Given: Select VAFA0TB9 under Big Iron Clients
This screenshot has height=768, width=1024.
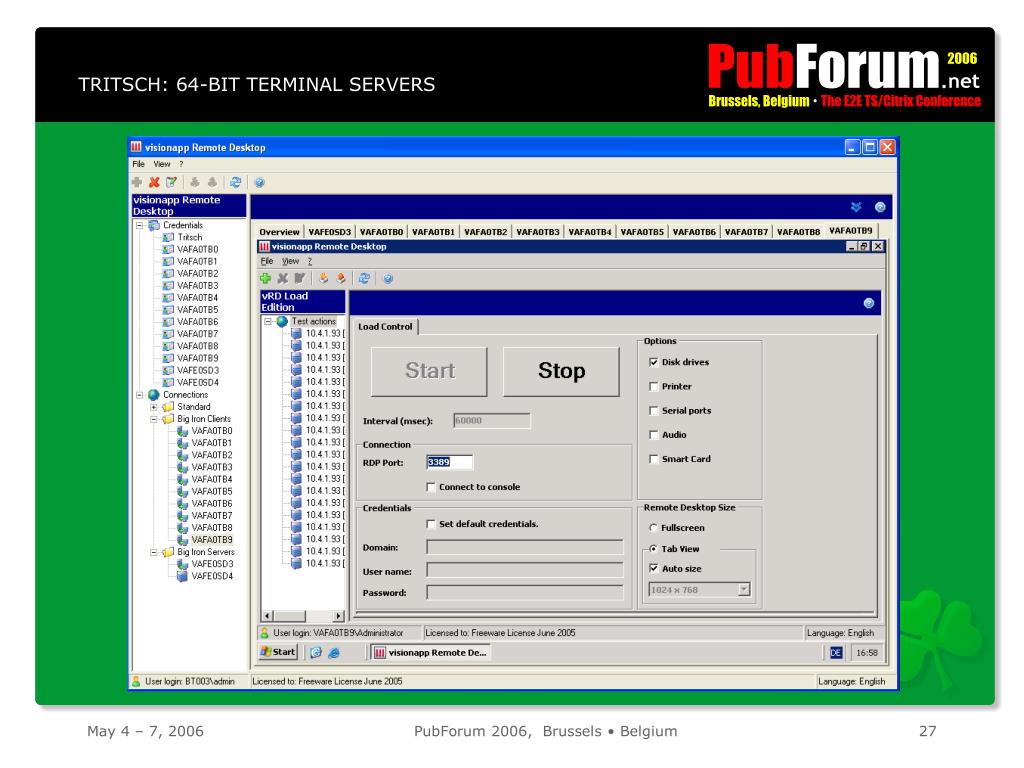Looking at the screenshot, I should [x=212, y=540].
